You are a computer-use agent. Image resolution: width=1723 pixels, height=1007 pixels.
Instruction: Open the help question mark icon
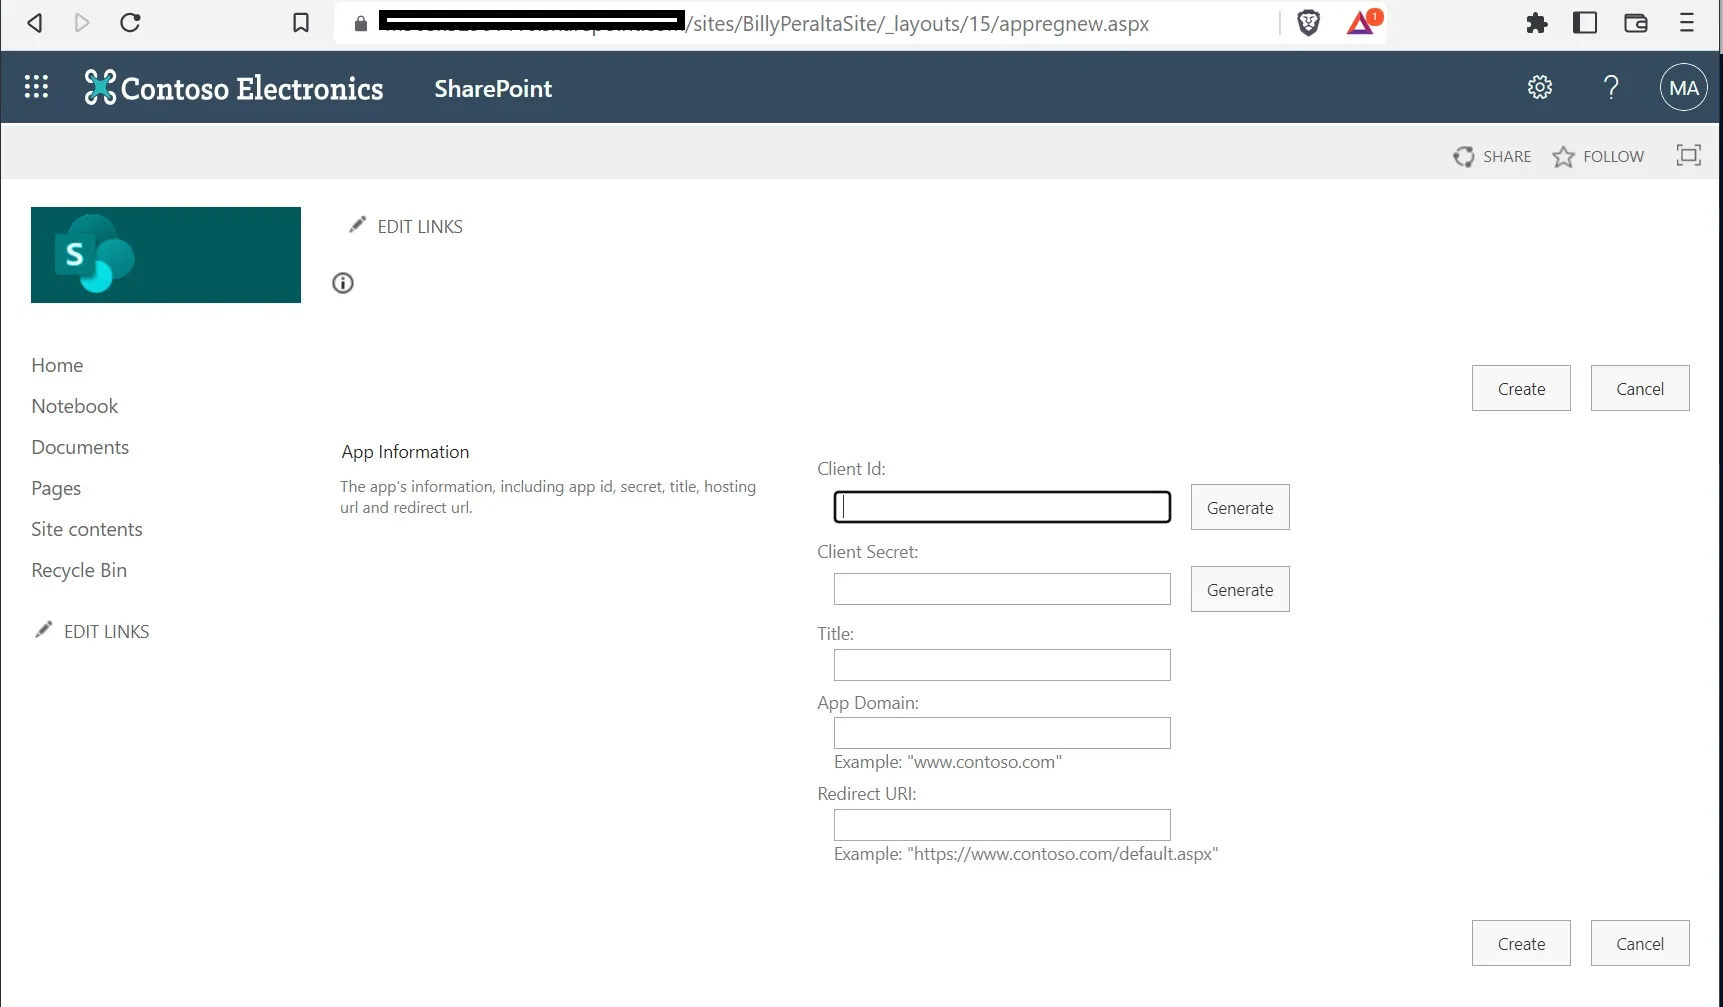click(x=1610, y=87)
